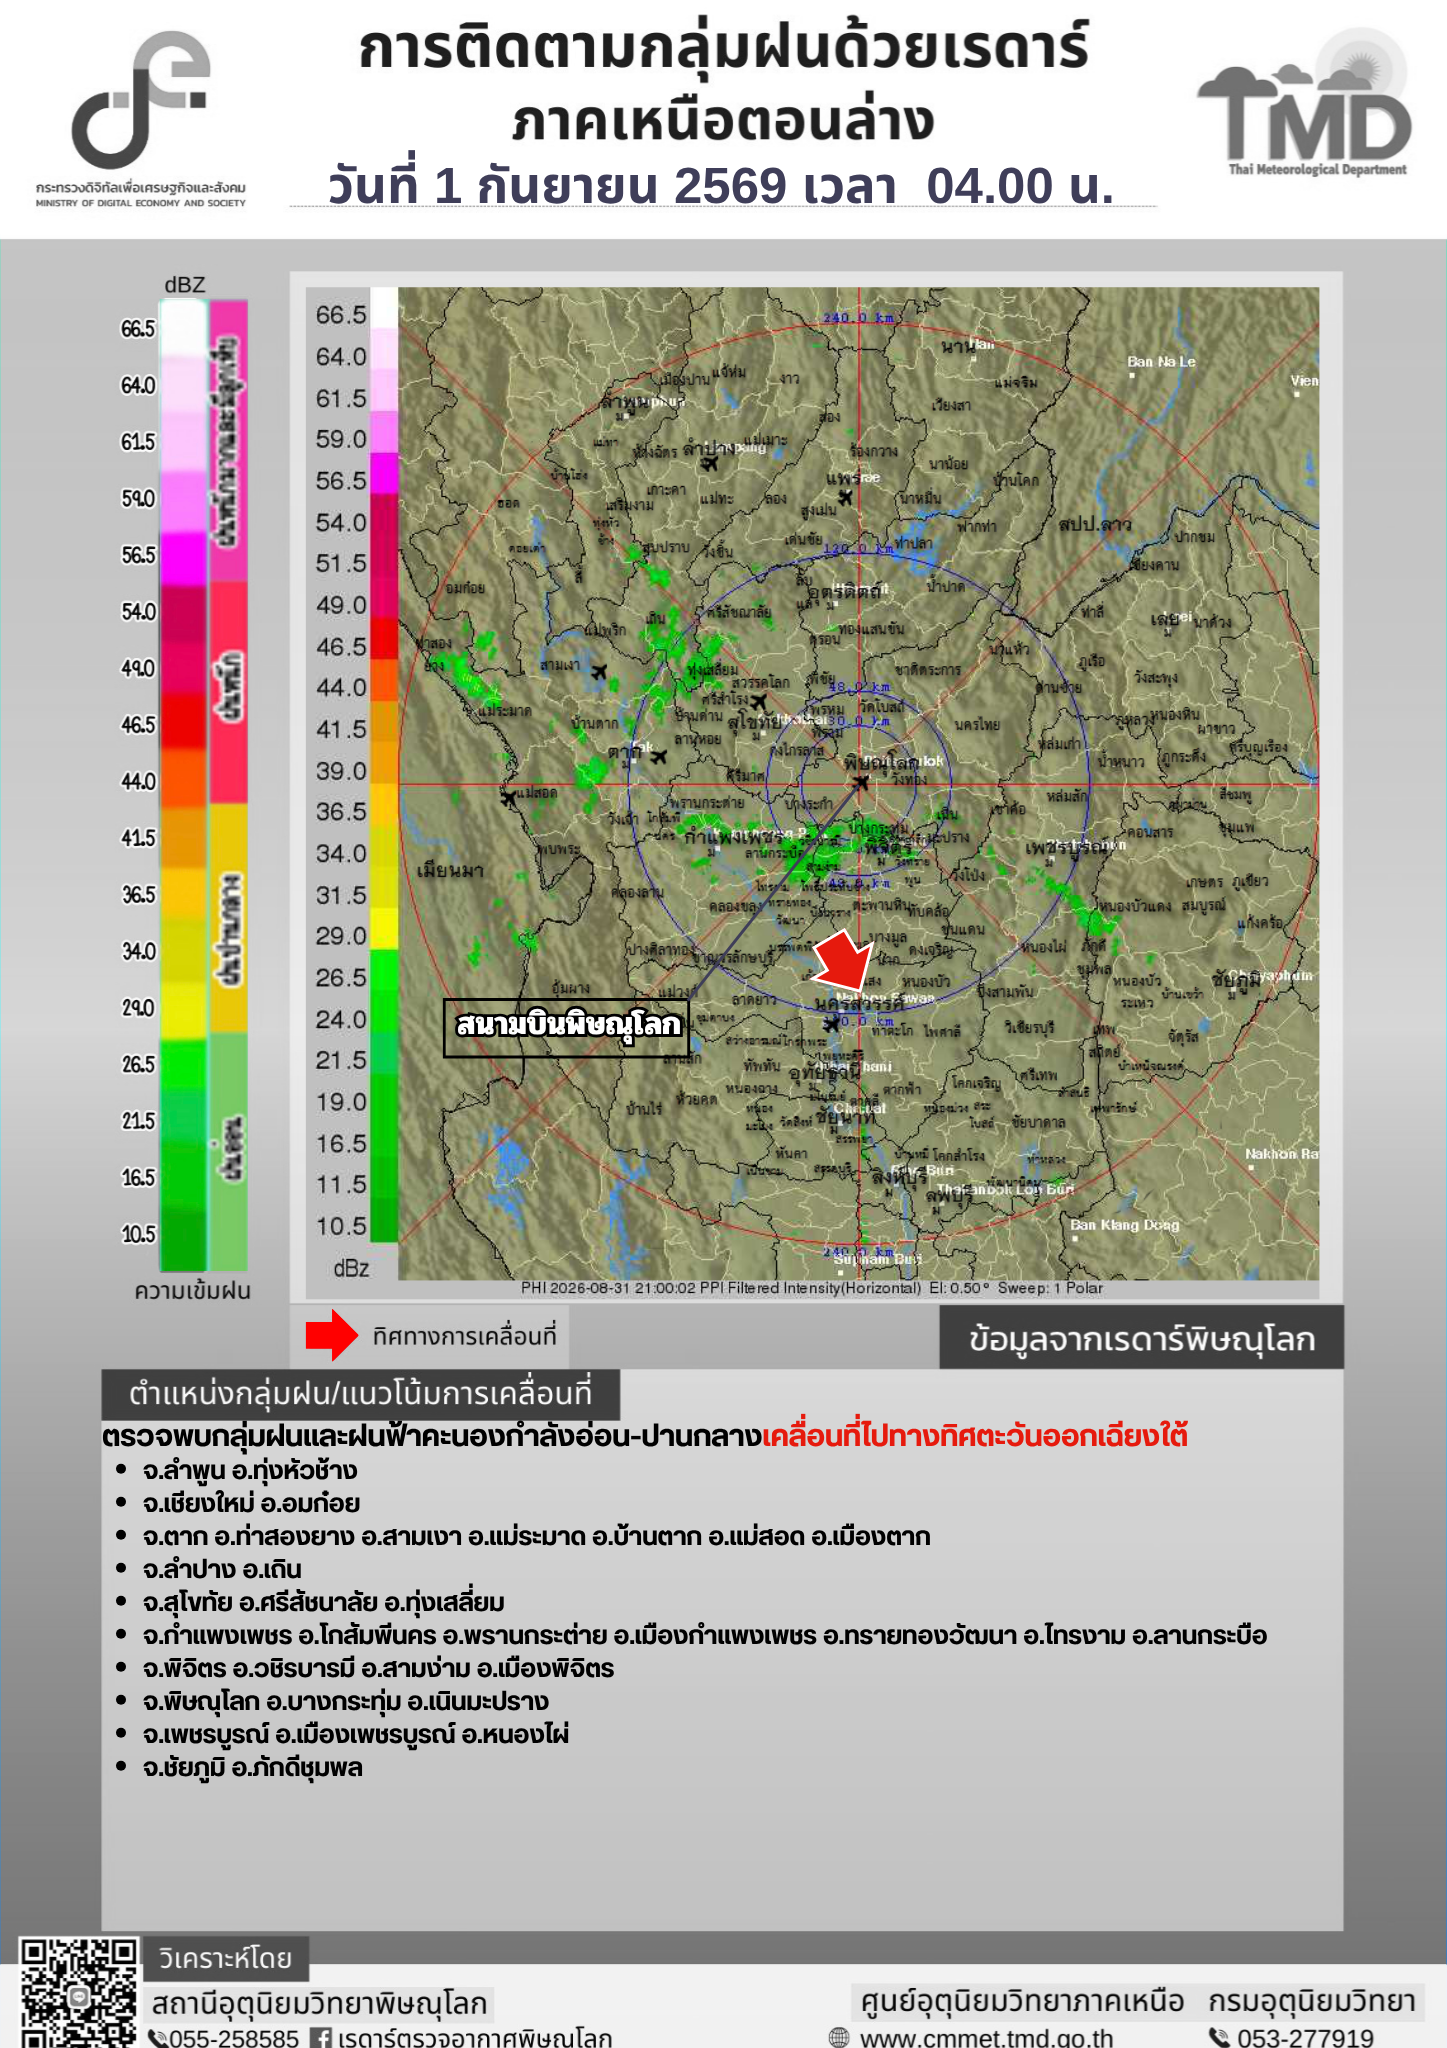1447x2048 pixels.
Task: Click the airplane icon next to ลำปาง
Action: [711, 462]
